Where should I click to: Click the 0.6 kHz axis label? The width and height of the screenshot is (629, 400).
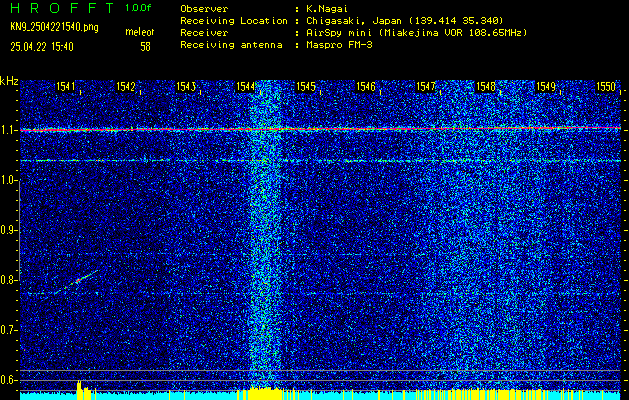pyautogui.click(x=9, y=380)
